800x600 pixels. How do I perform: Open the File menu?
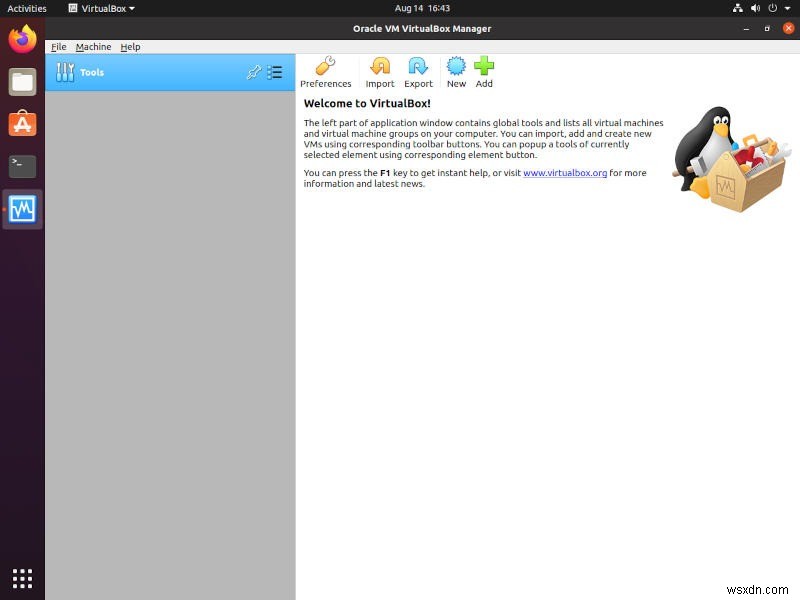tap(58, 46)
